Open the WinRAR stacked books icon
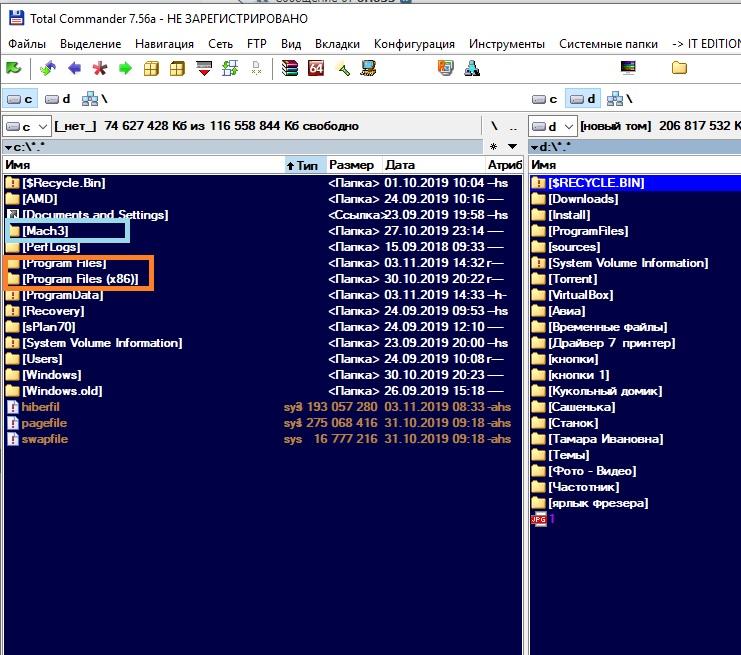Viewport: 741px width, 655px height. (x=290, y=69)
